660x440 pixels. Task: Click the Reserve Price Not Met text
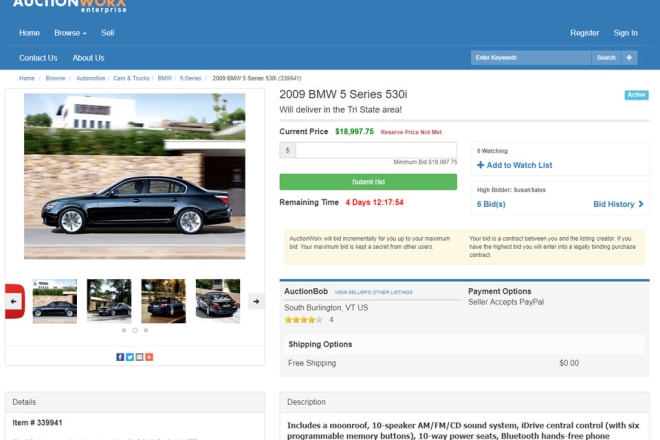(411, 132)
